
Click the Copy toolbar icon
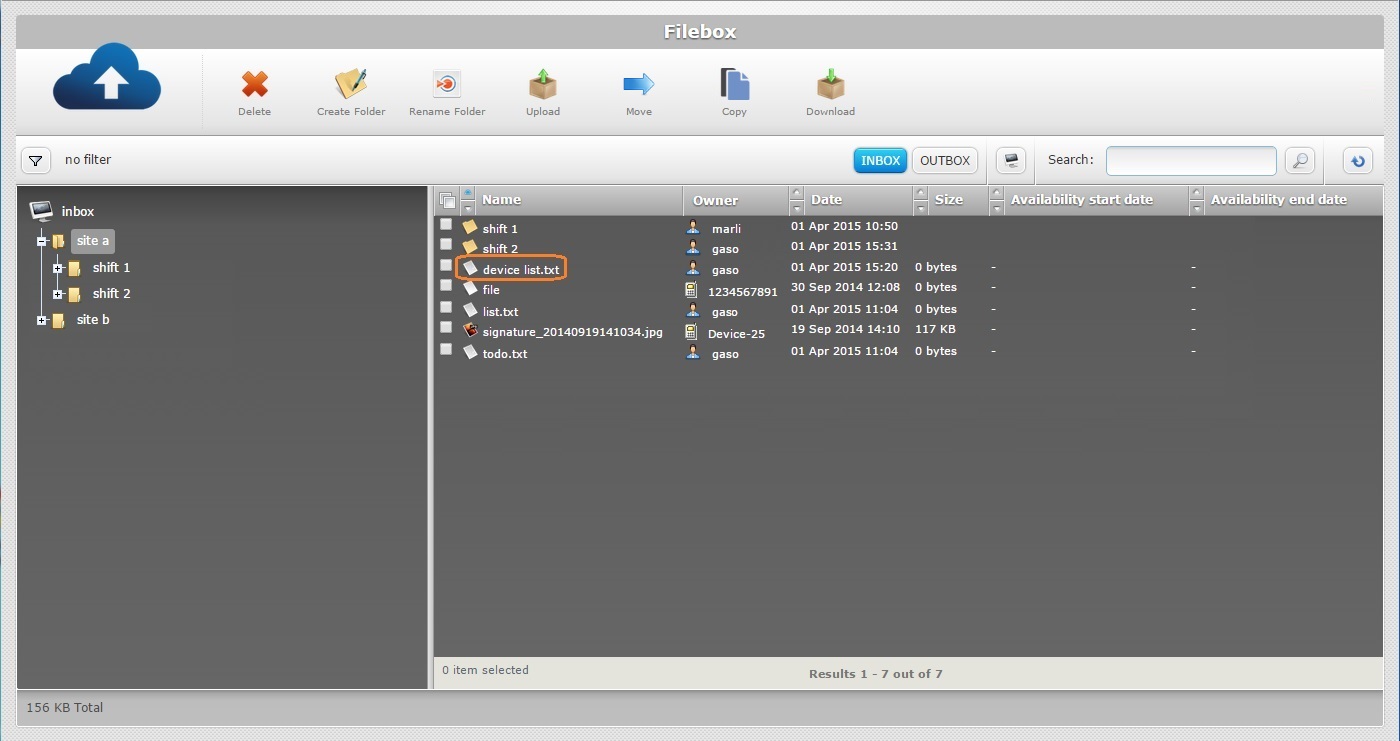pyautogui.click(x=735, y=84)
